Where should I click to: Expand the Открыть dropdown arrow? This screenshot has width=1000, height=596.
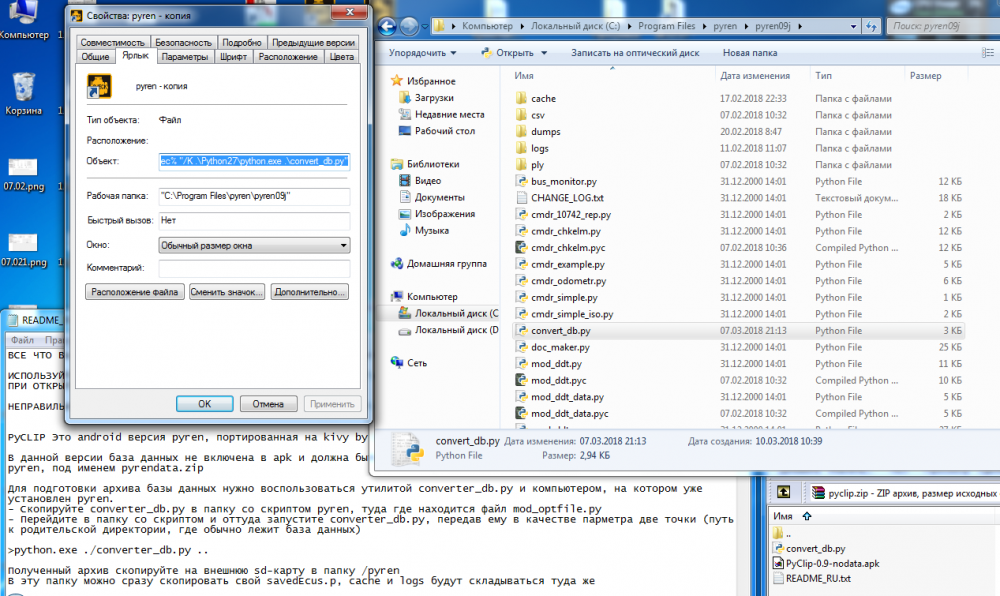544,53
